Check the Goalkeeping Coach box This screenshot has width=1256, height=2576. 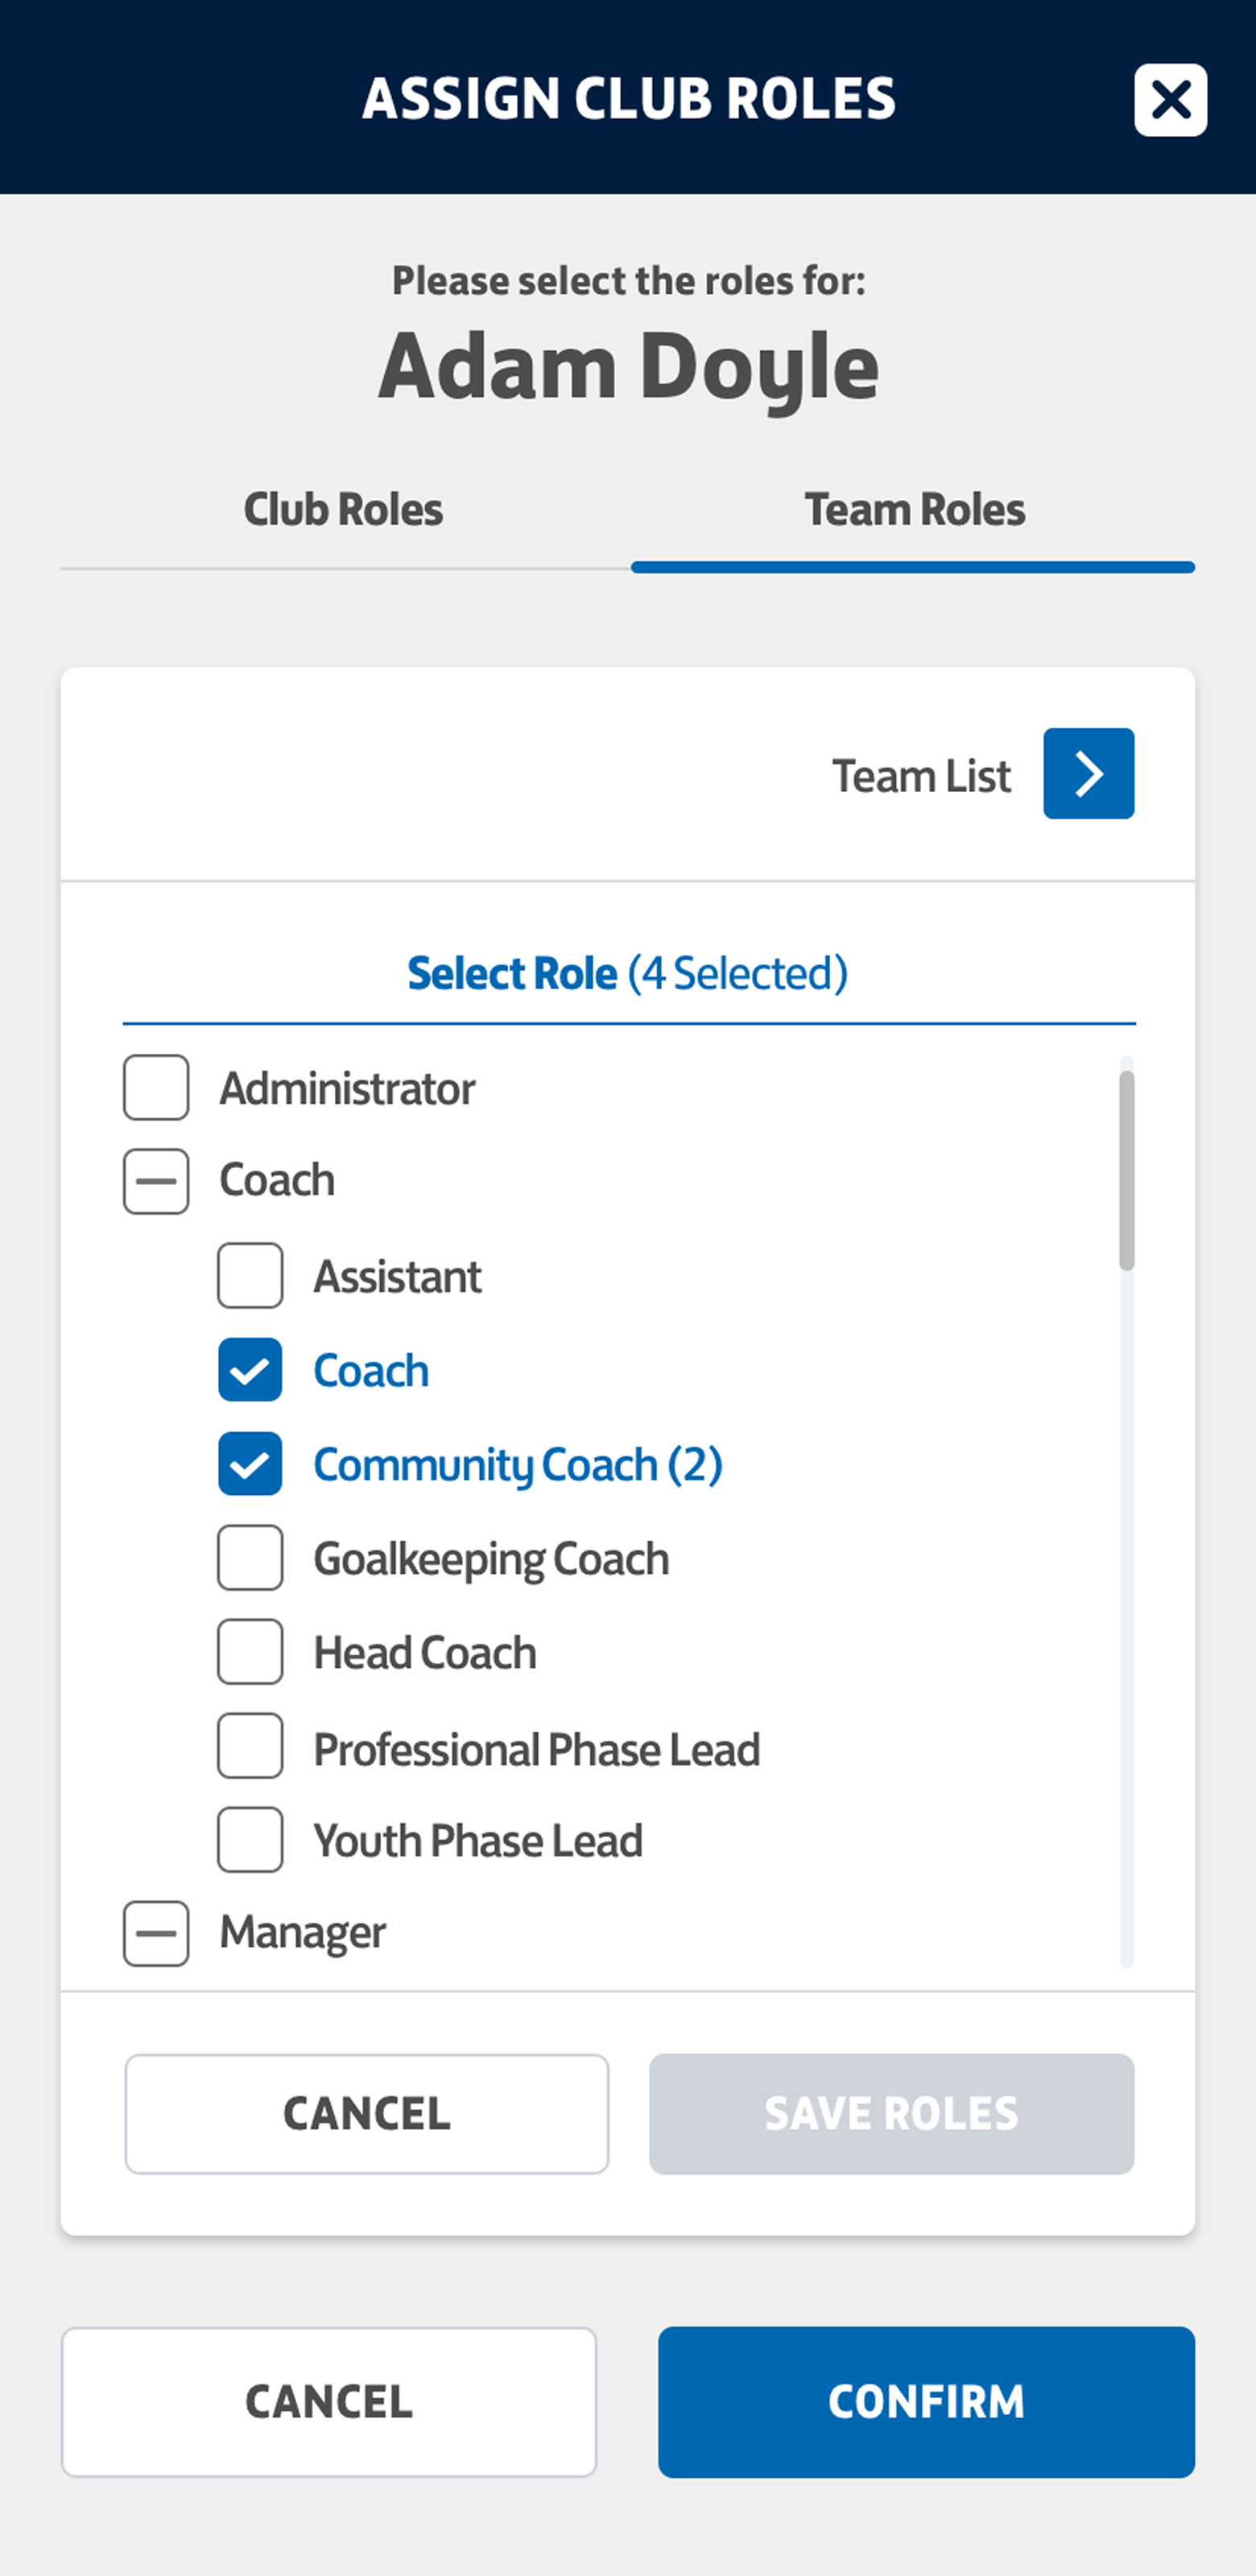click(x=250, y=1558)
